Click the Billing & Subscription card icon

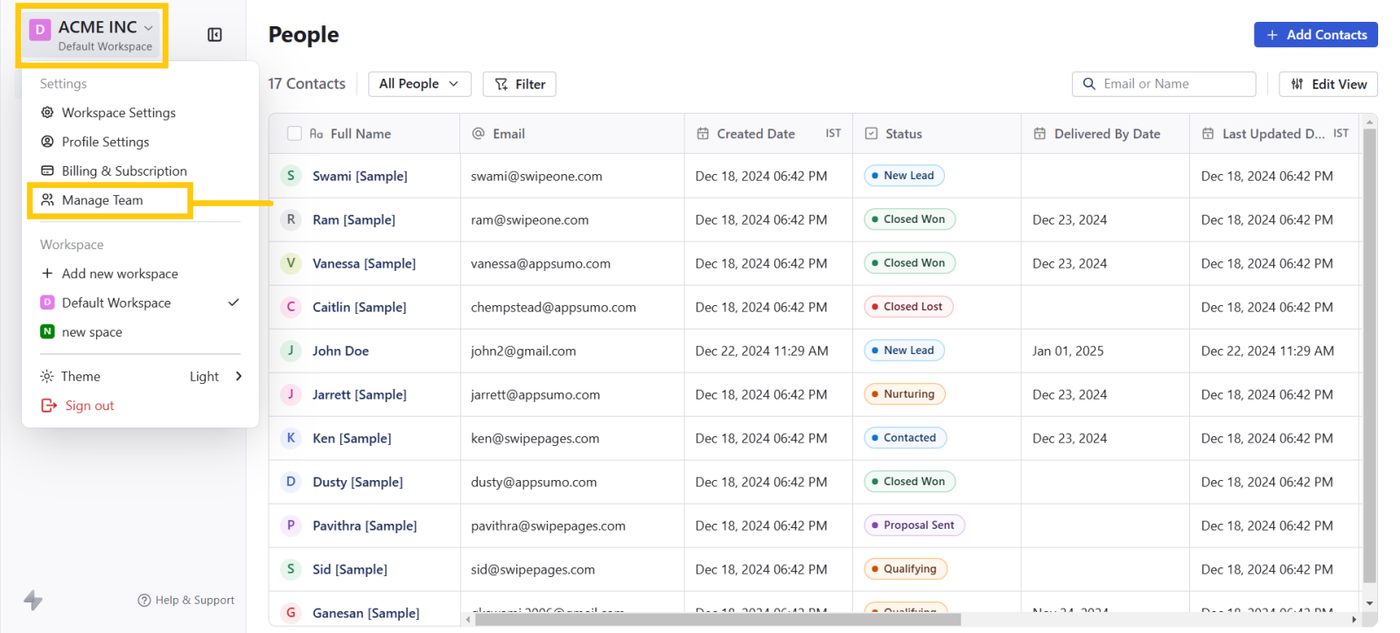(x=47, y=171)
